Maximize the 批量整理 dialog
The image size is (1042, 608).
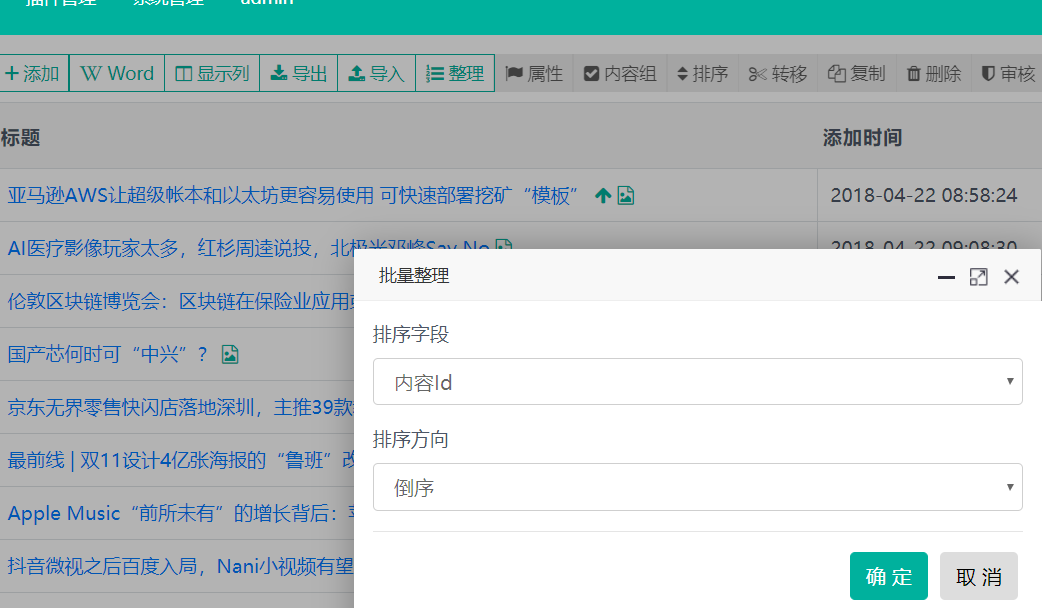978,277
